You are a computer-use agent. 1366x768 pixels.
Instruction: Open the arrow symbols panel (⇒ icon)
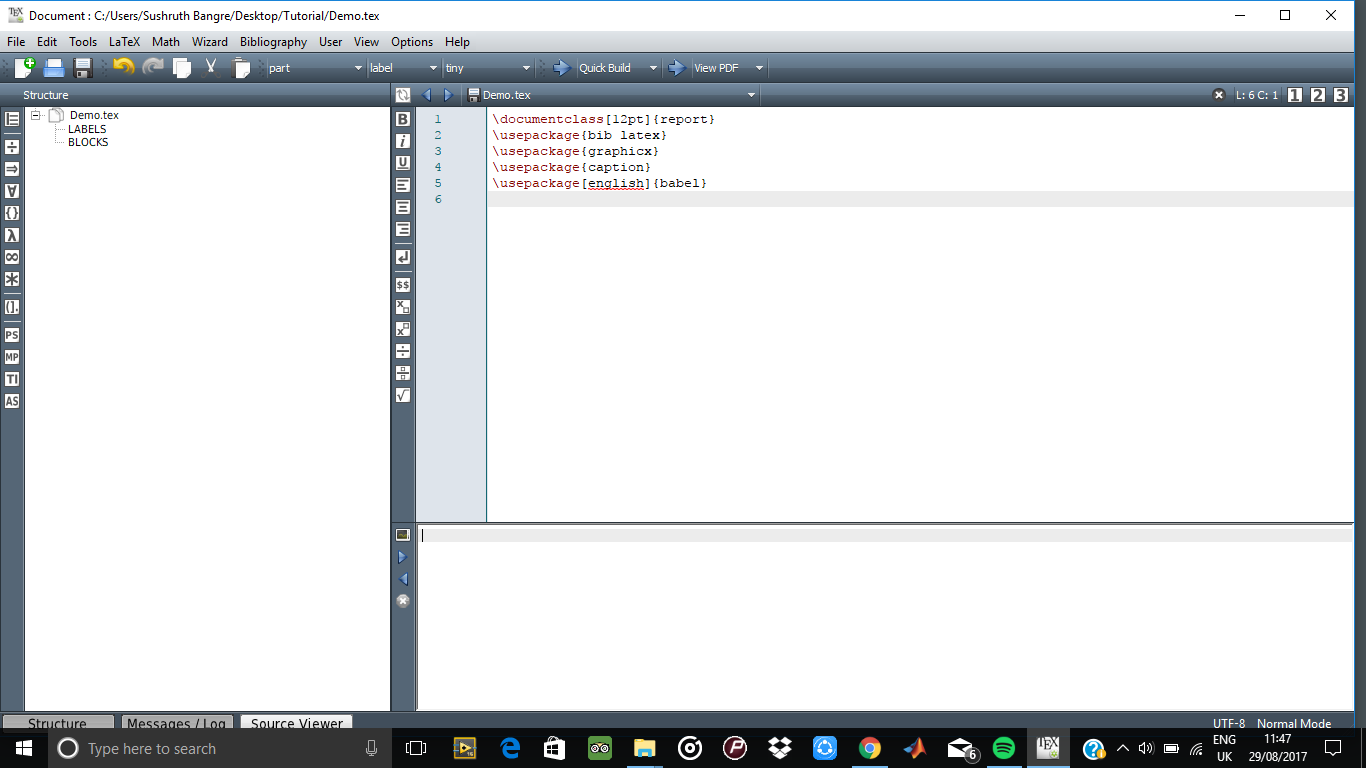point(12,169)
